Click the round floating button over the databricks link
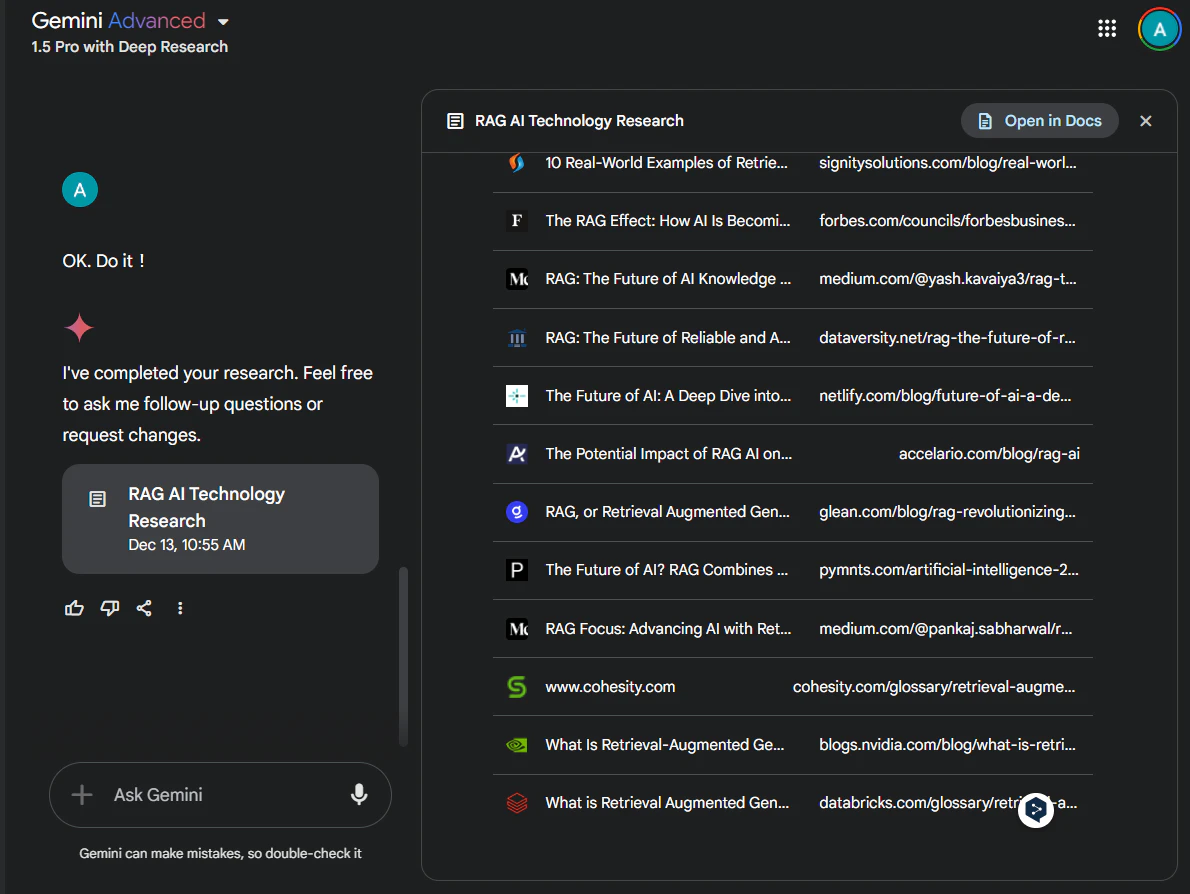The width and height of the screenshot is (1190, 894). pos(1035,810)
